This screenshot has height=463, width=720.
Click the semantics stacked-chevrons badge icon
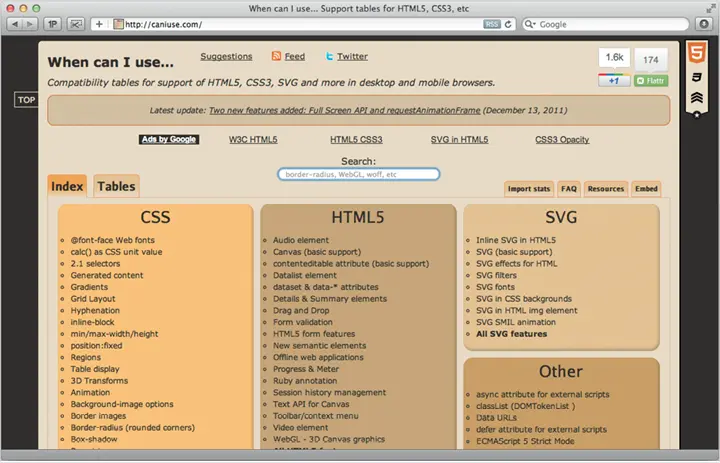pyautogui.click(x=697, y=97)
